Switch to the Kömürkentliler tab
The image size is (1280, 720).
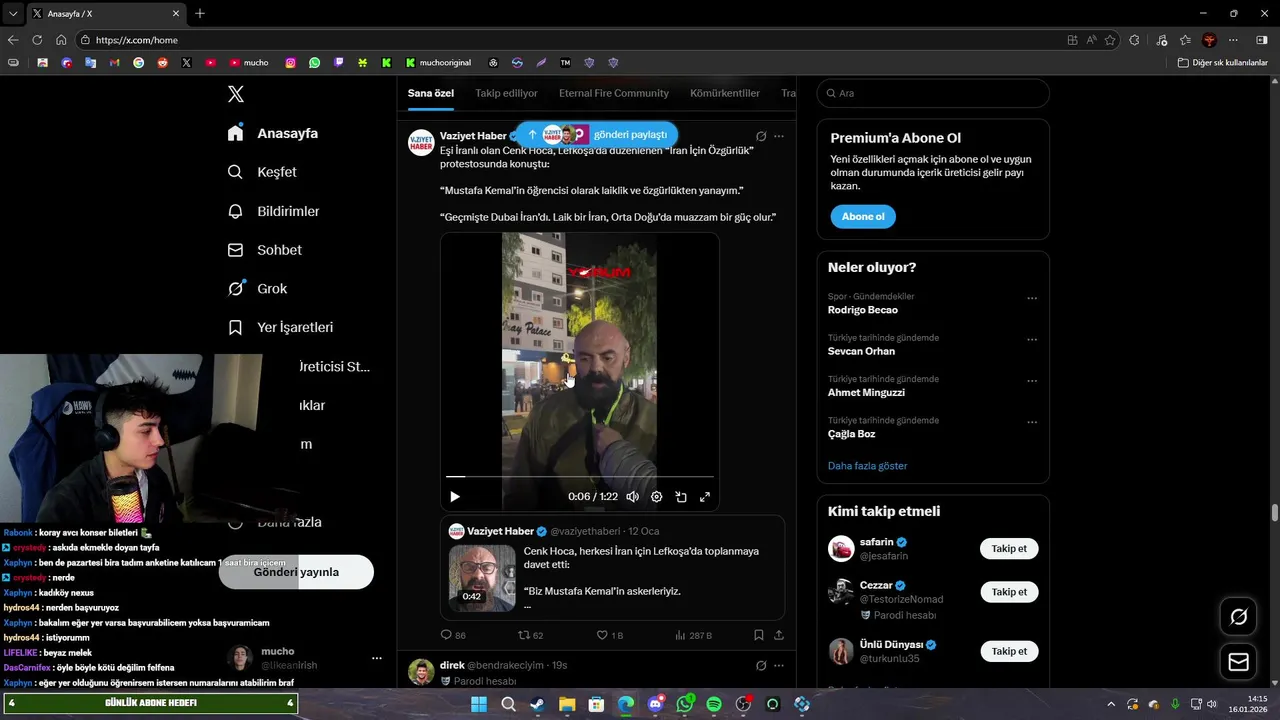[725, 93]
